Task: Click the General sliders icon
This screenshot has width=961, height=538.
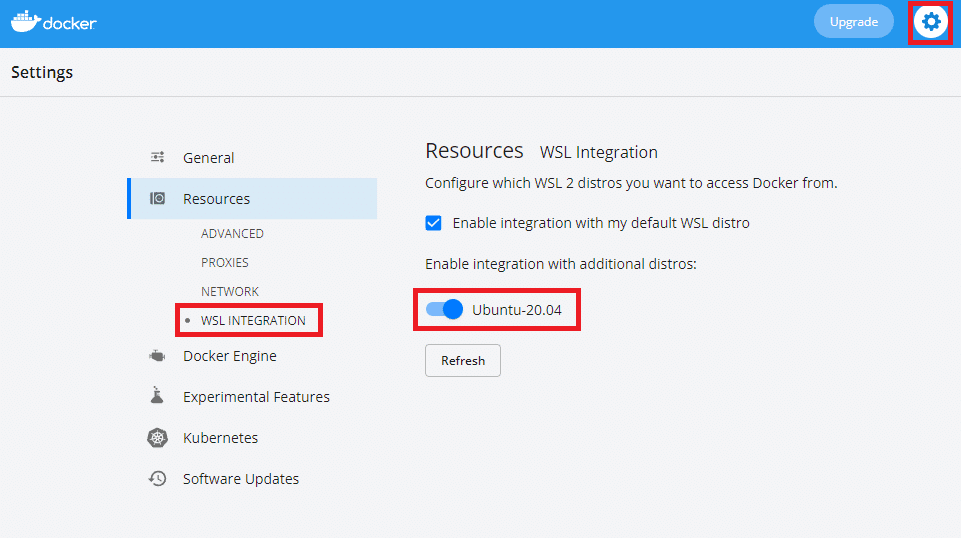Action: coord(158,157)
